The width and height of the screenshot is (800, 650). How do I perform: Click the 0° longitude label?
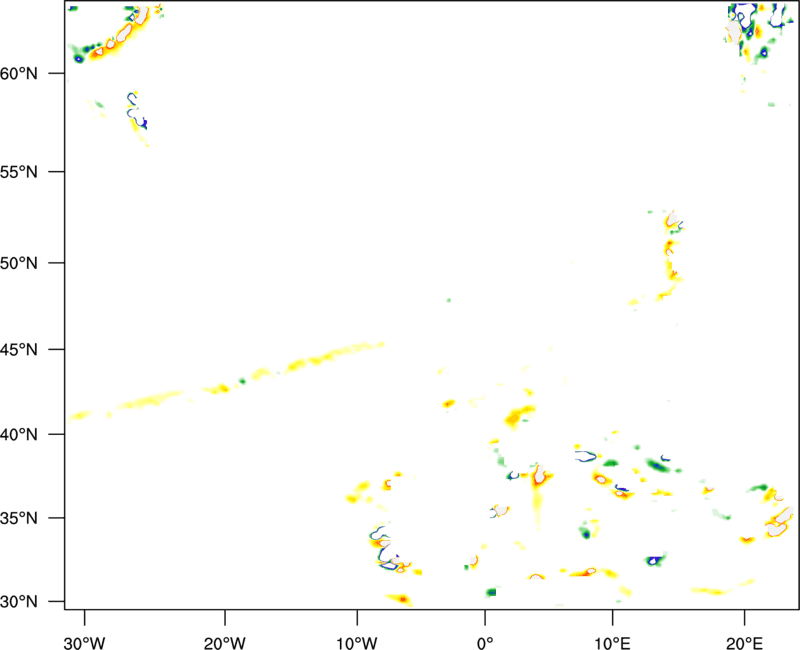tap(485, 643)
